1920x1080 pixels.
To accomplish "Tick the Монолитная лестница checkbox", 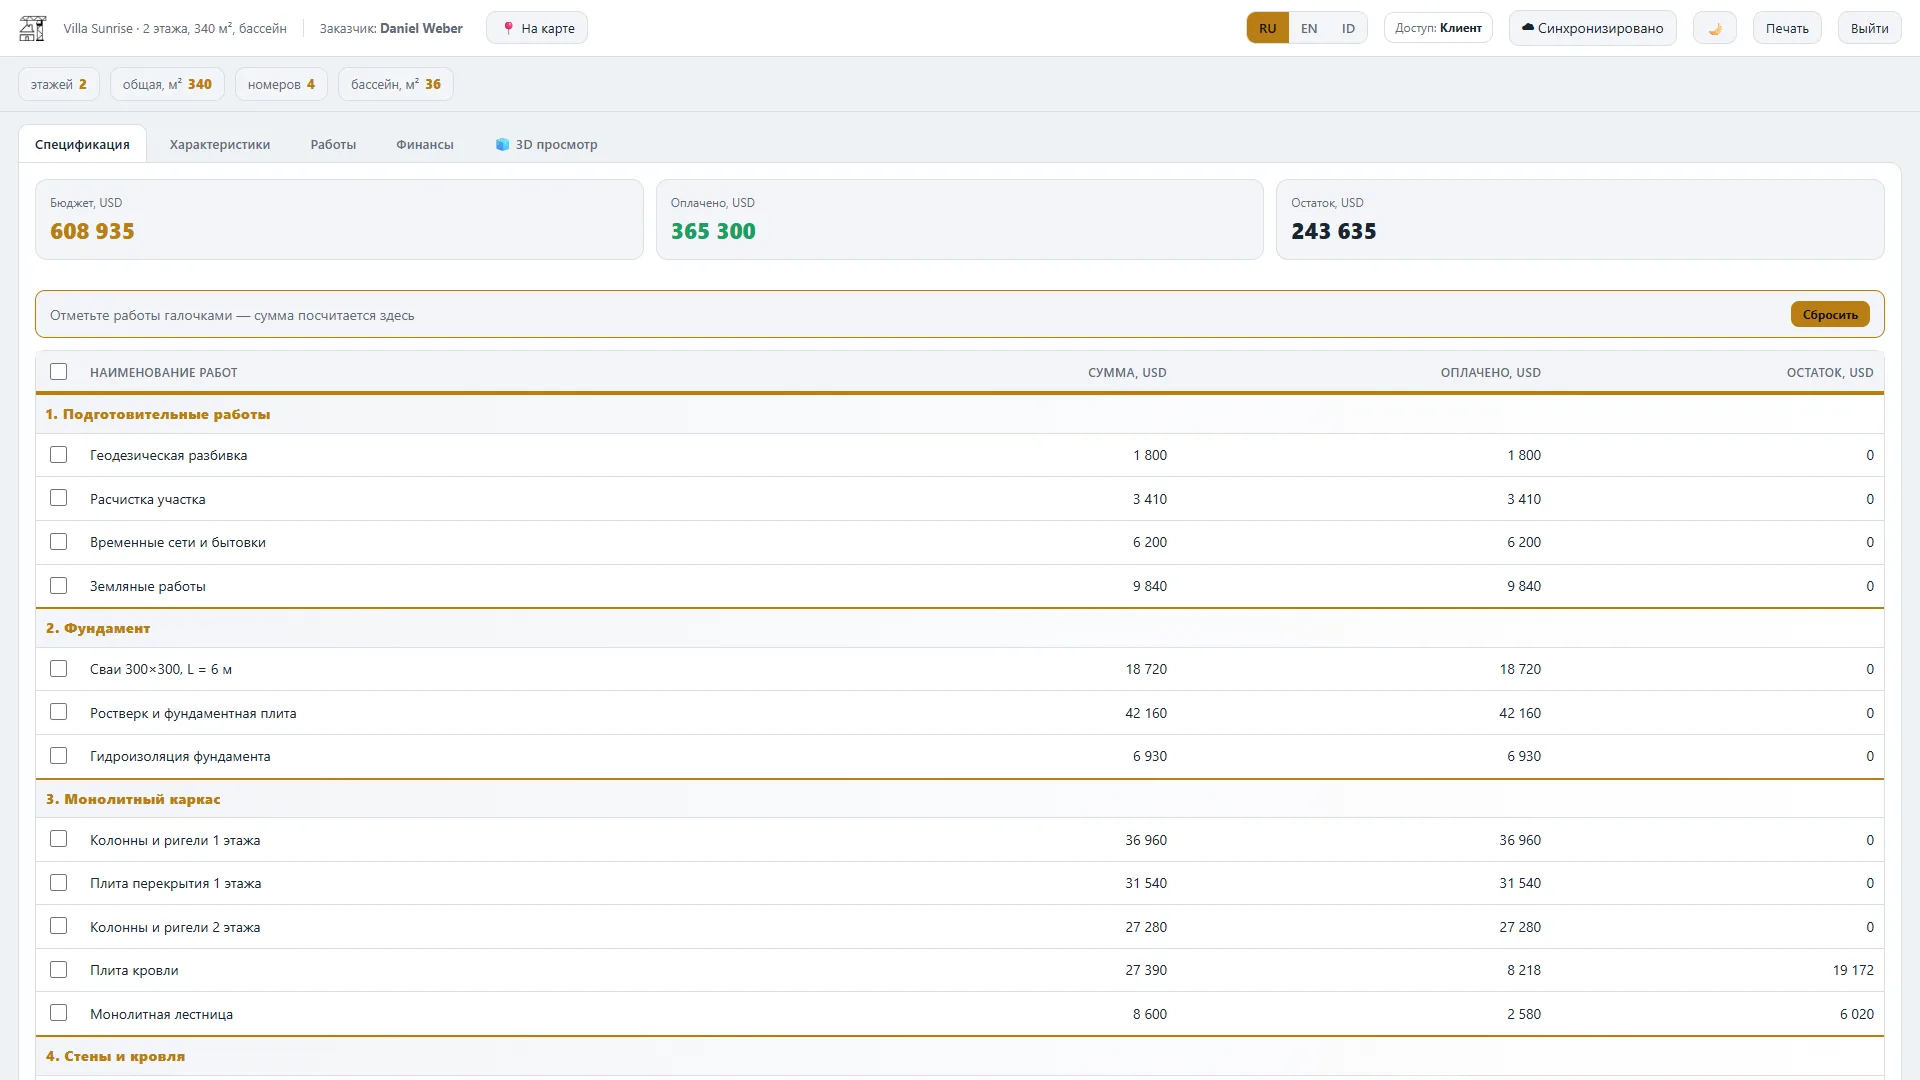I will pyautogui.click(x=59, y=1013).
